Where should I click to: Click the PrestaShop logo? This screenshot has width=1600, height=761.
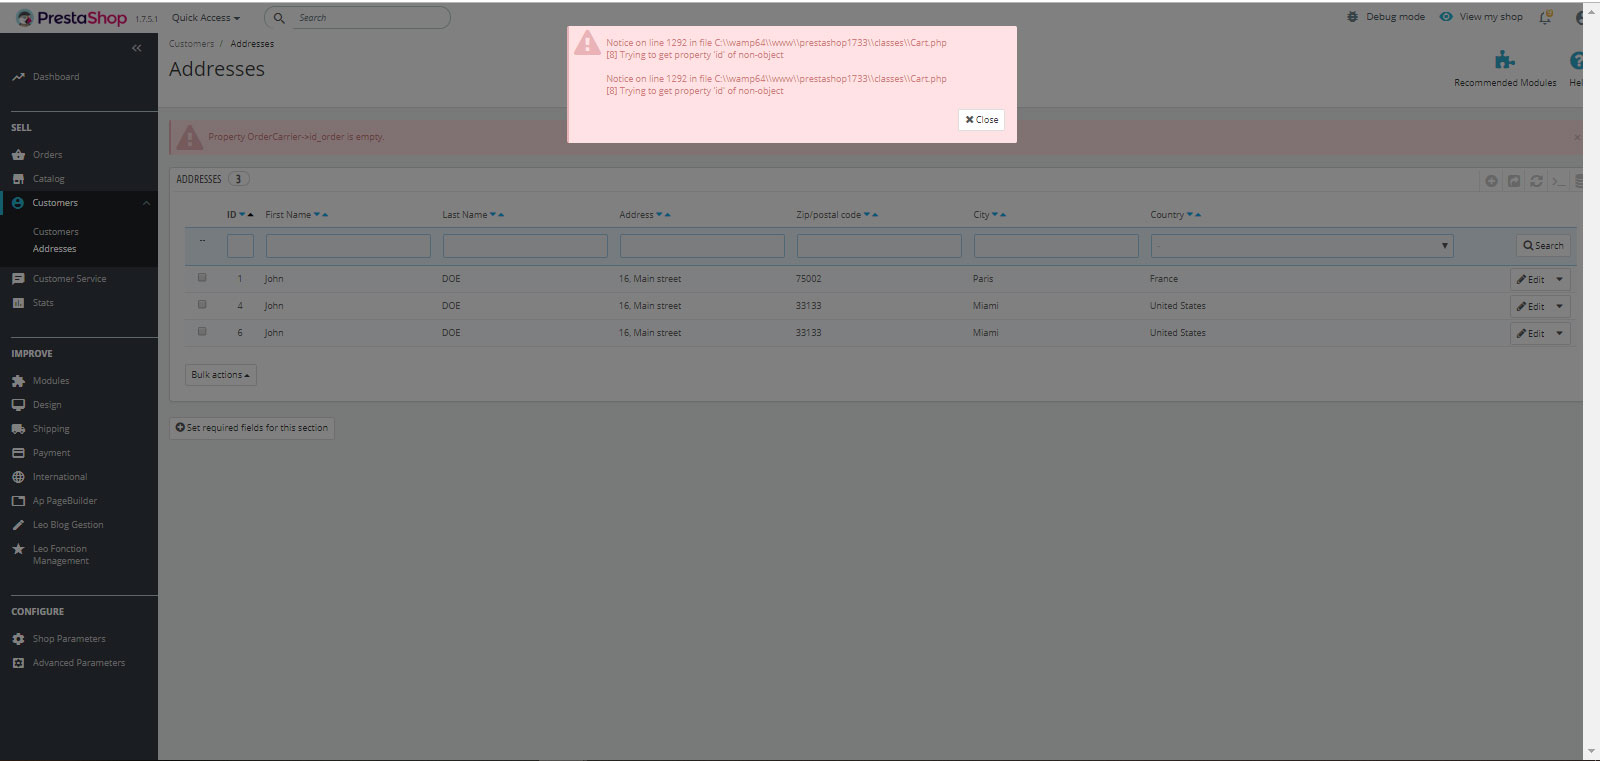(71, 18)
